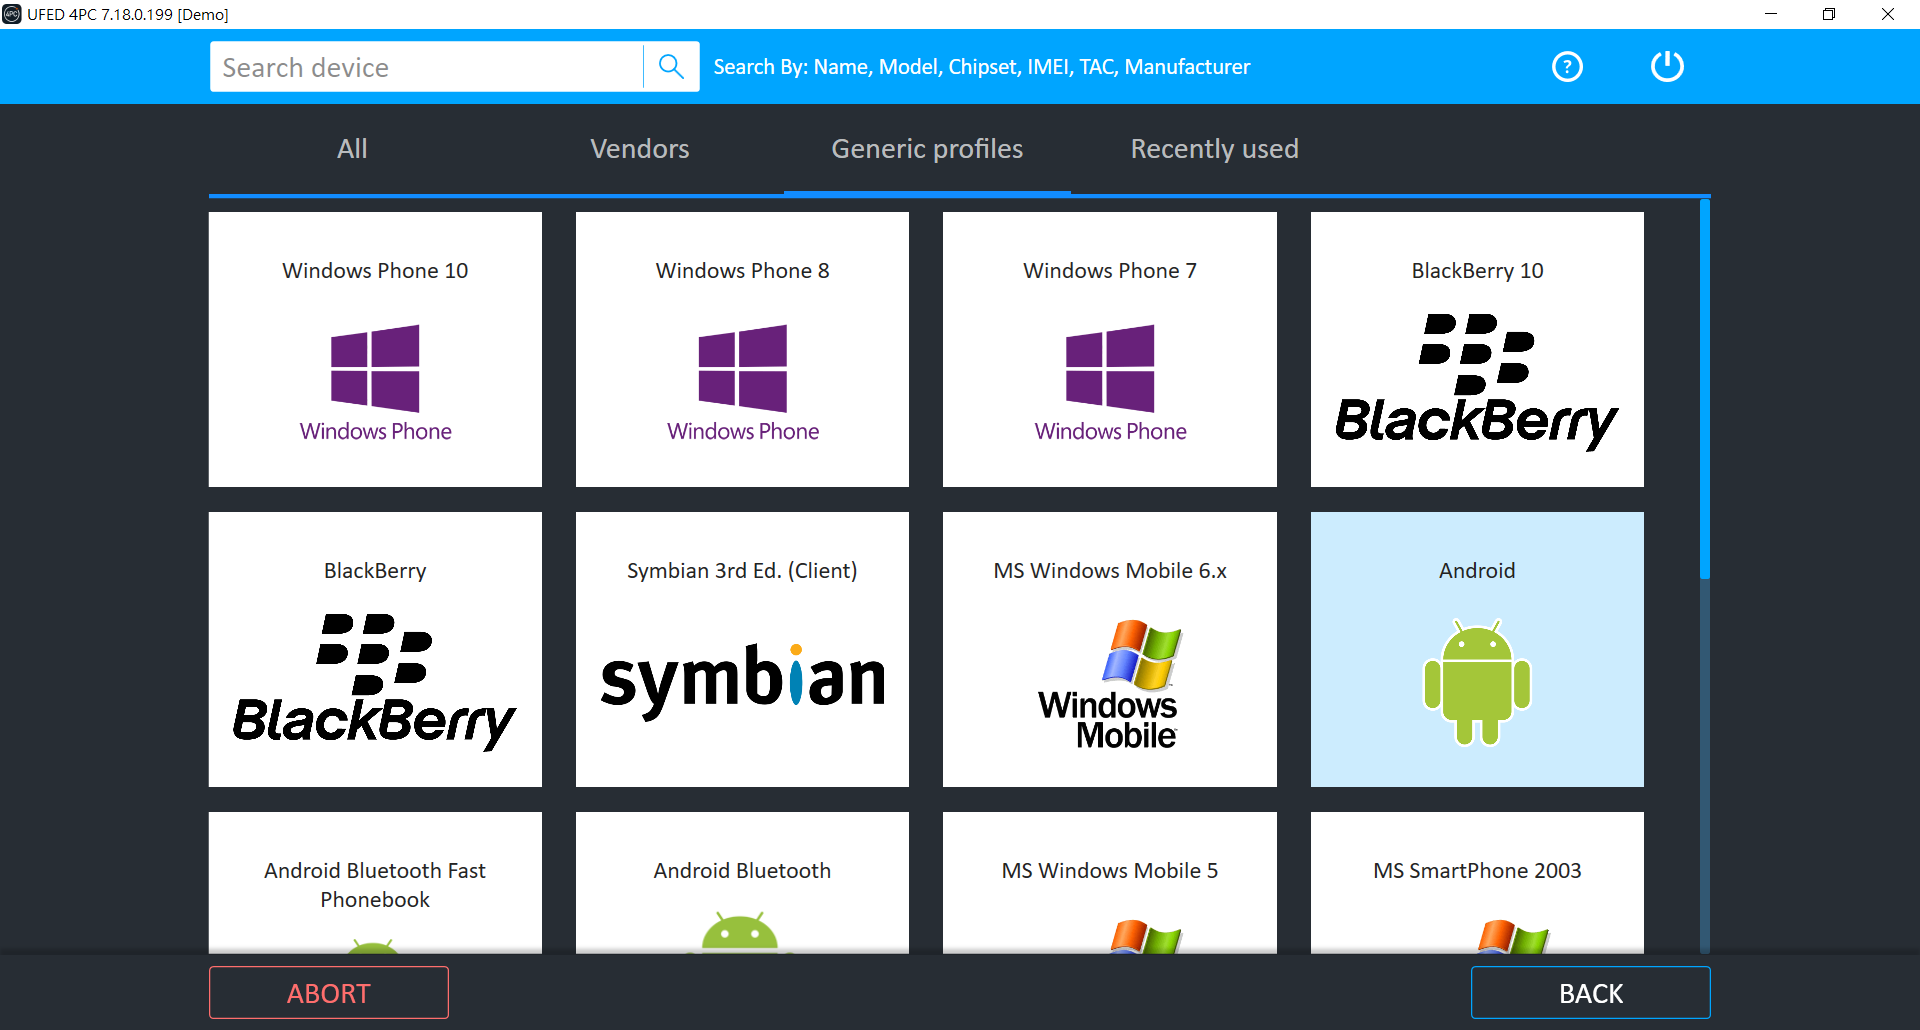Click the search magnifier icon
The image size is (1920, 1030).
point(671,67)
